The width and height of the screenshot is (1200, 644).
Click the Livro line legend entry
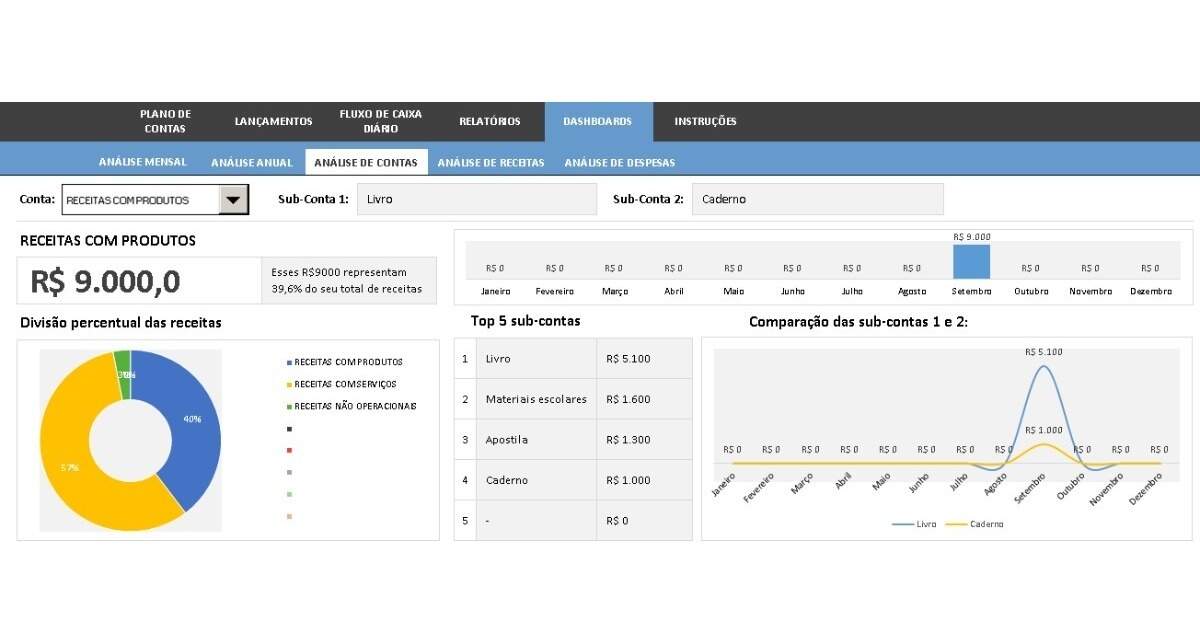tap(915, 524)
